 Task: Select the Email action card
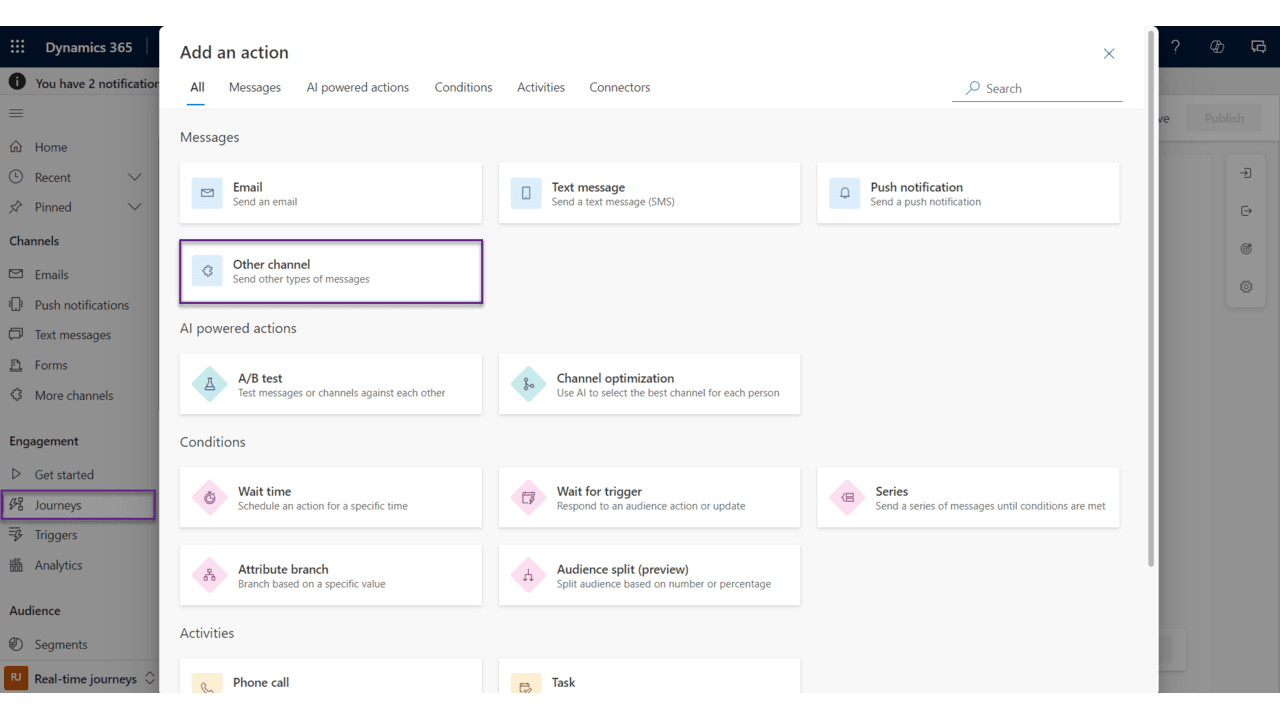[331, 193]
